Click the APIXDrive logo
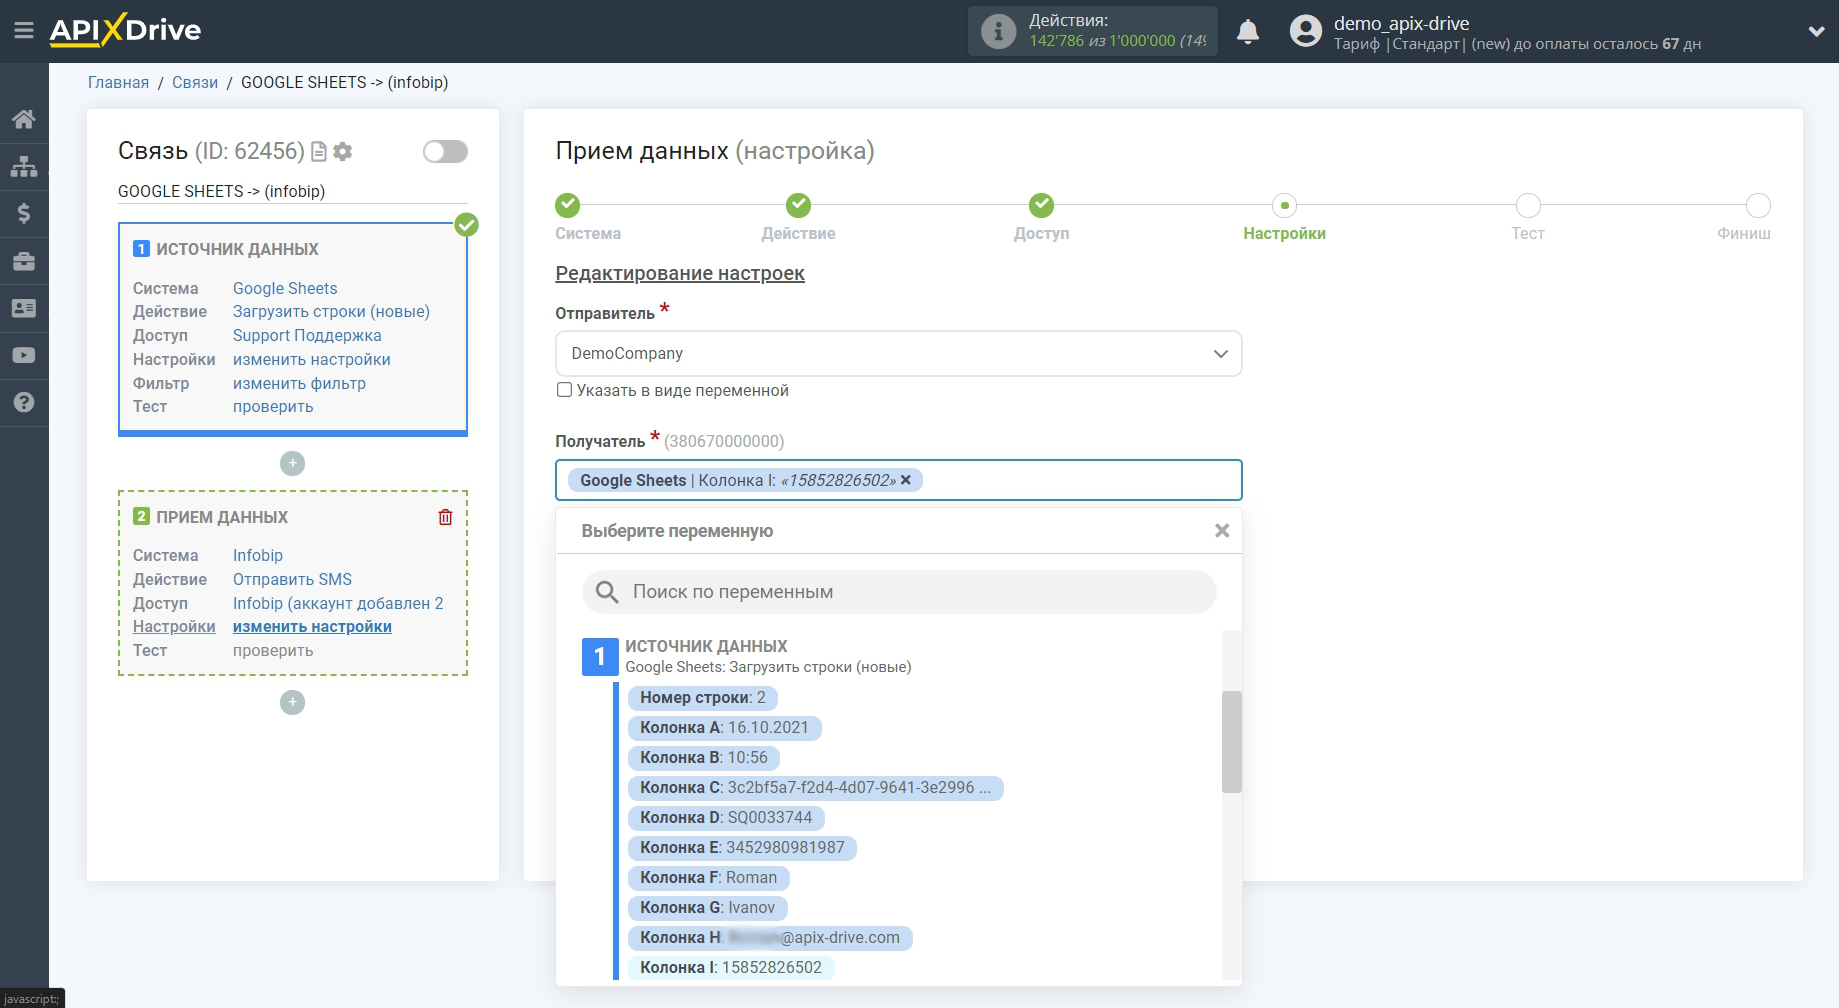 click(126, 30)
